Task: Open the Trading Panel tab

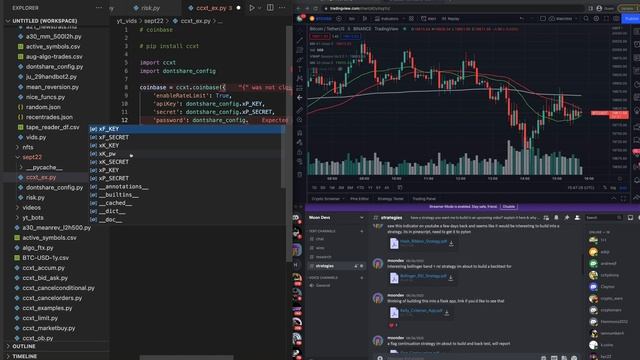Action: tap(424, 199)
